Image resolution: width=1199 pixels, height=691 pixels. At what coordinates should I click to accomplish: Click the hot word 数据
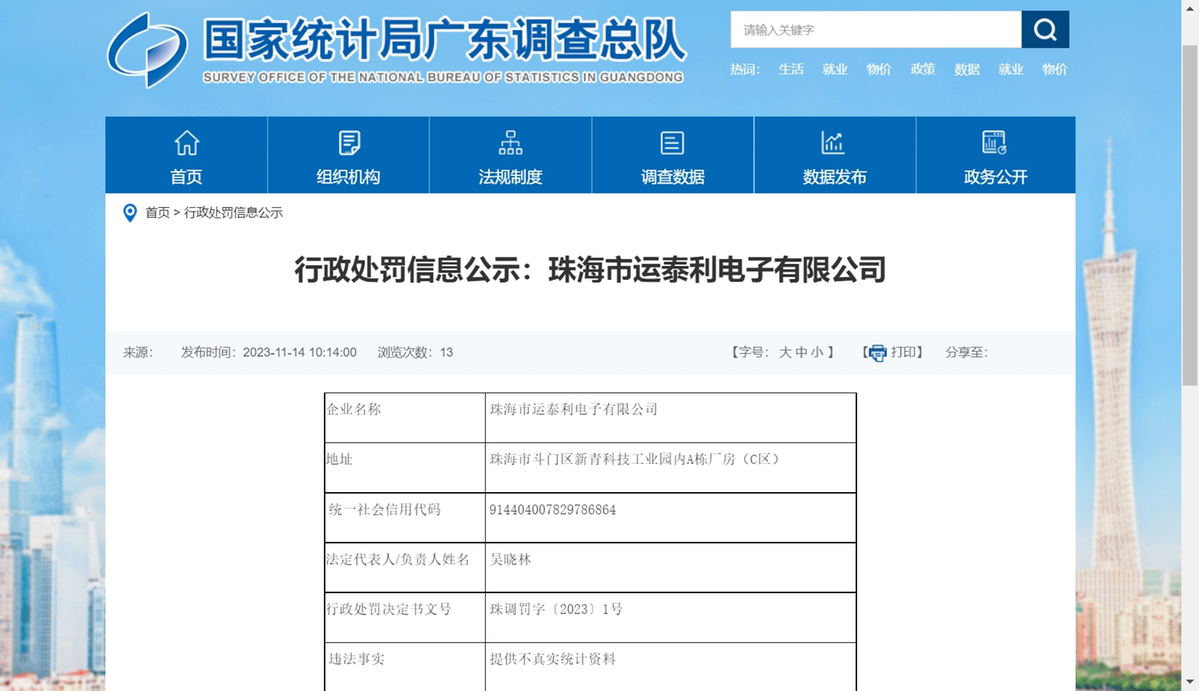coord(967,70)
